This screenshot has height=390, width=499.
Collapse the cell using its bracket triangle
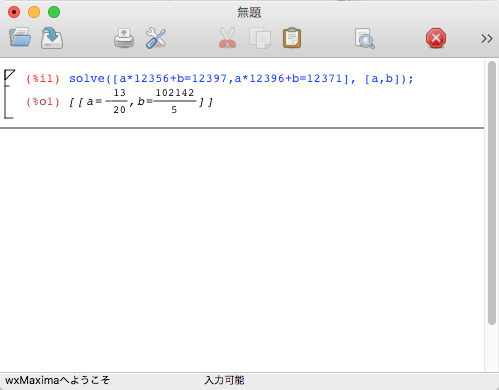pos(9,75)
